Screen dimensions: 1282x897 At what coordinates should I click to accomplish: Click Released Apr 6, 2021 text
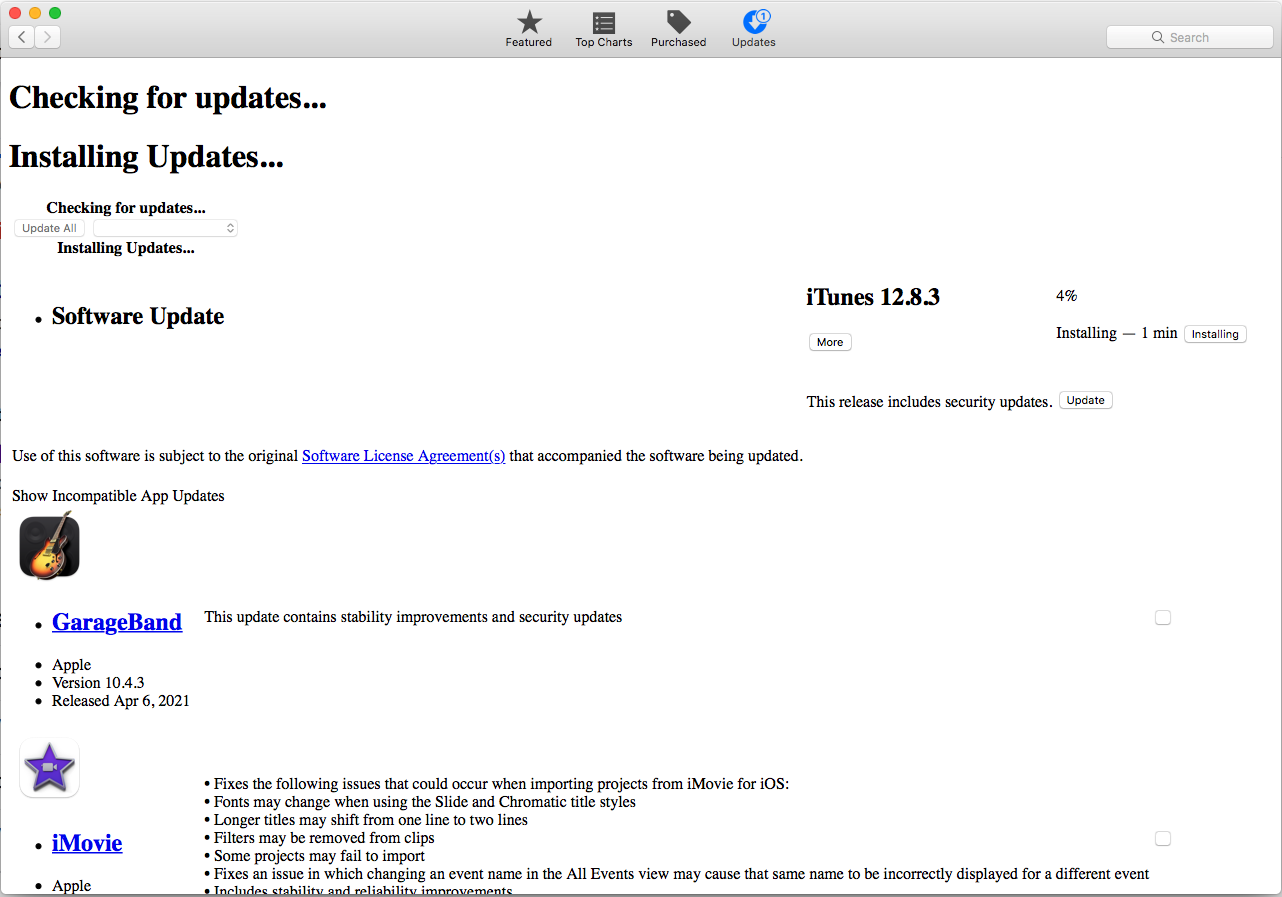(x=121, y=701)
